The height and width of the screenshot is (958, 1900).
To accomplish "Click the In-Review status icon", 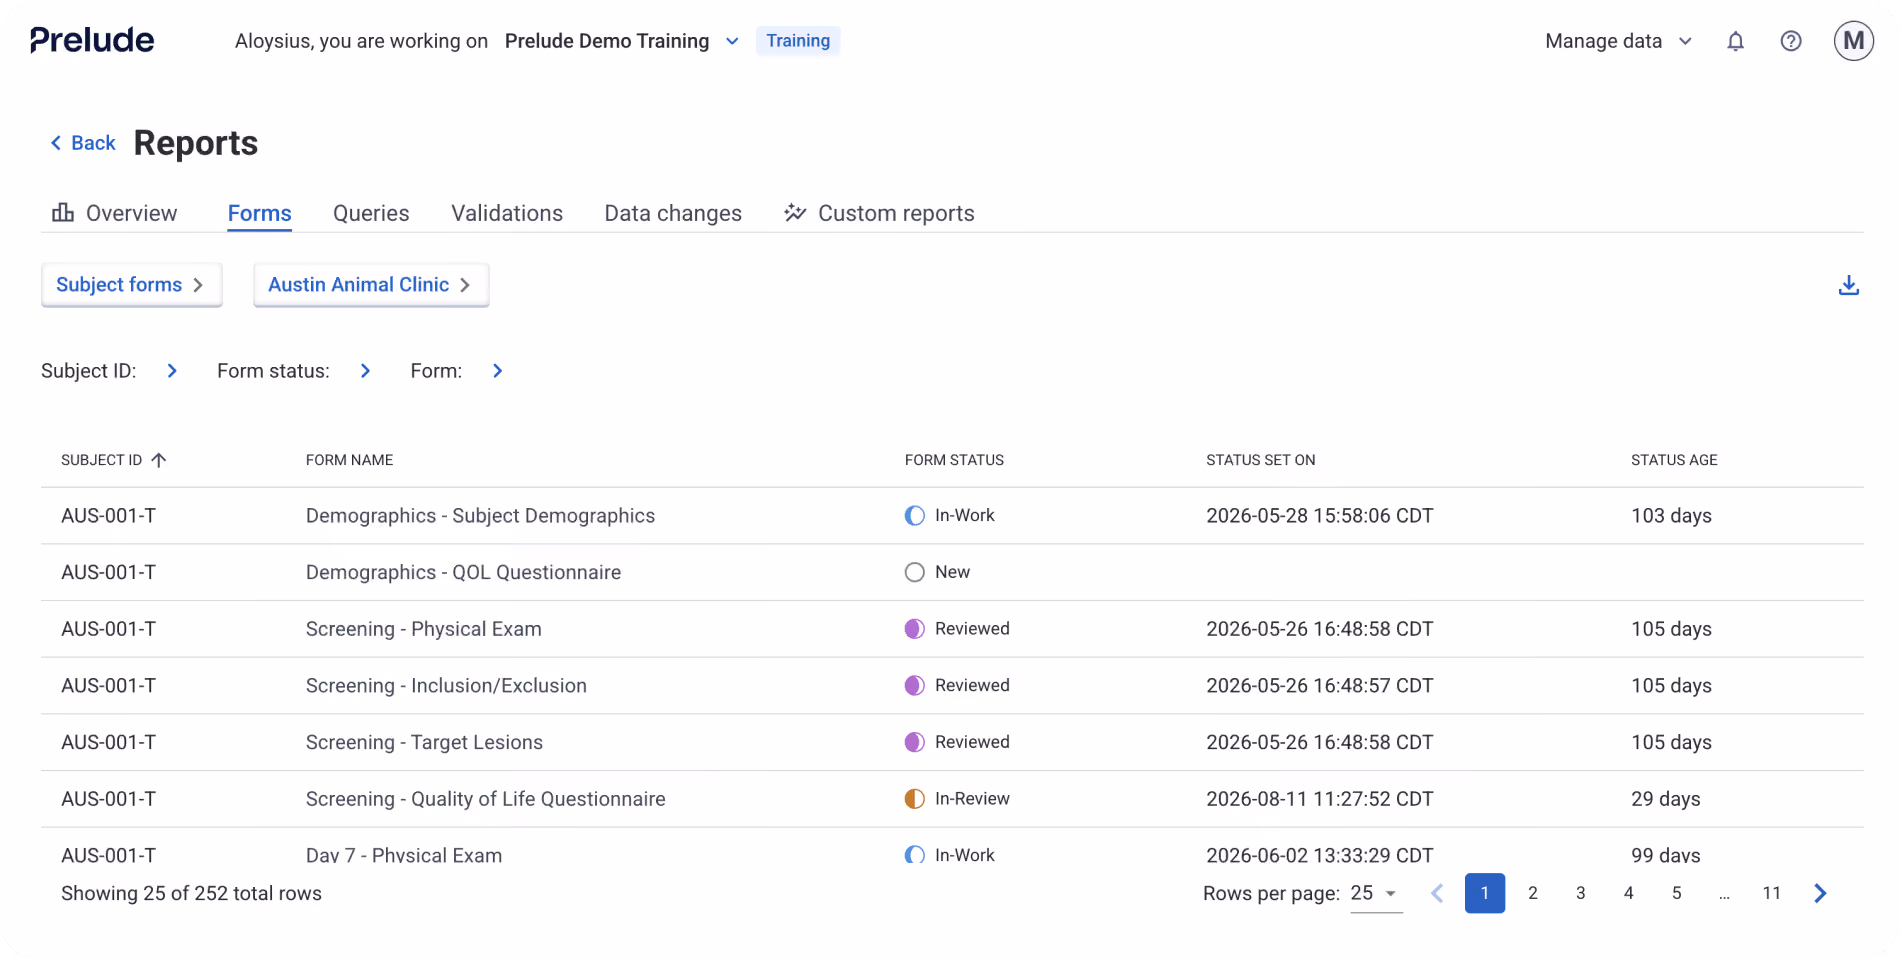I will (x=914, y=799).
